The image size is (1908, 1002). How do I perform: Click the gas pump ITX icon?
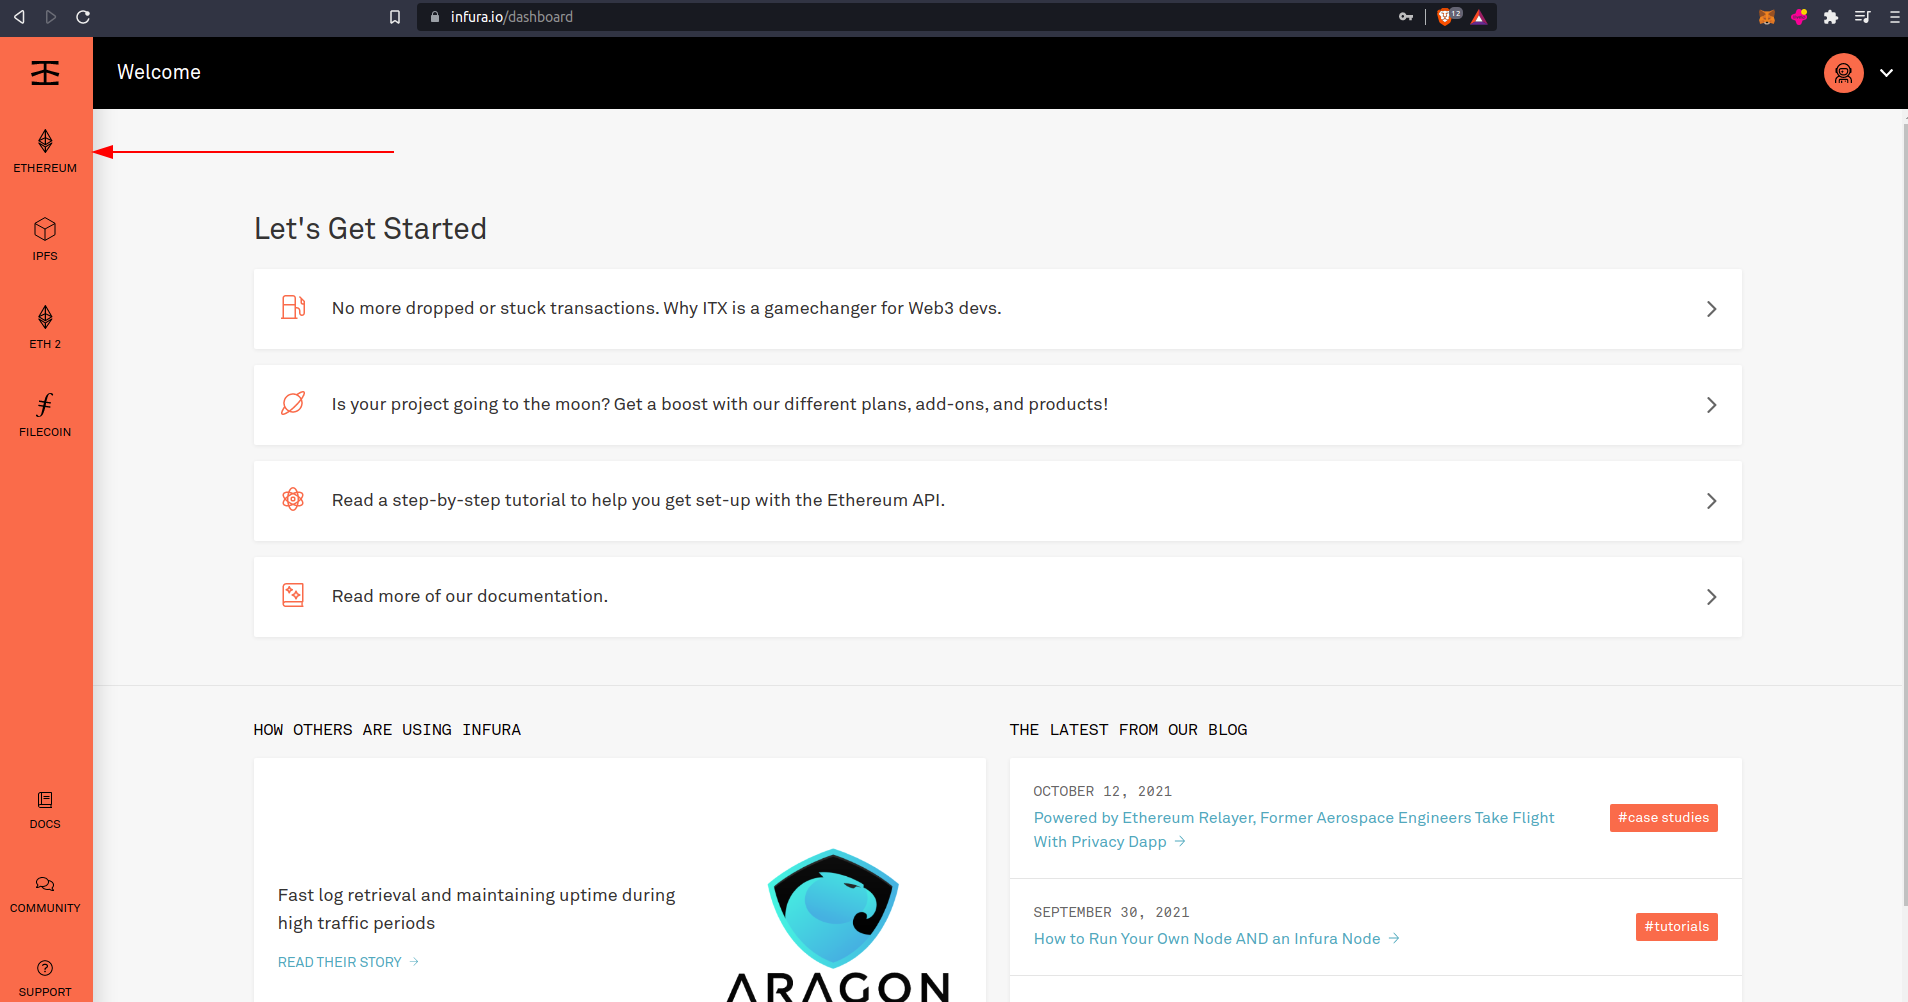pyautogui.click(x=293, y=307)
